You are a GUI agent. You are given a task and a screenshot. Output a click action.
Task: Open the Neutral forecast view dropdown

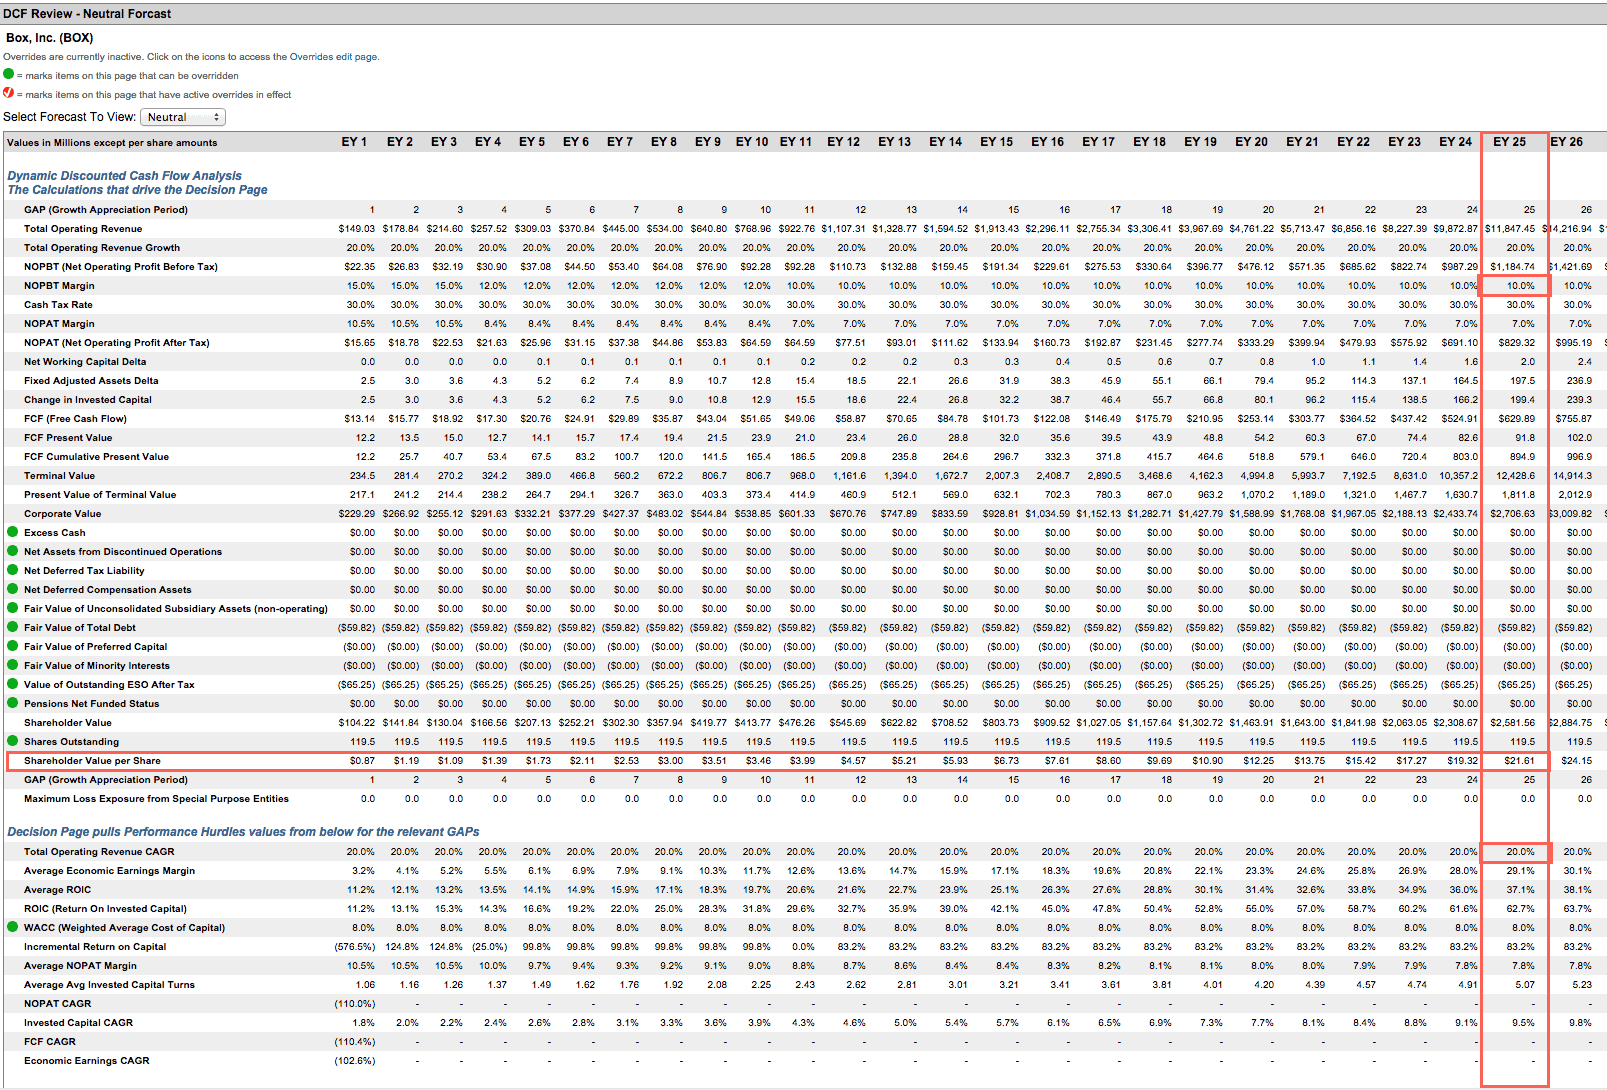pos(183,117)
